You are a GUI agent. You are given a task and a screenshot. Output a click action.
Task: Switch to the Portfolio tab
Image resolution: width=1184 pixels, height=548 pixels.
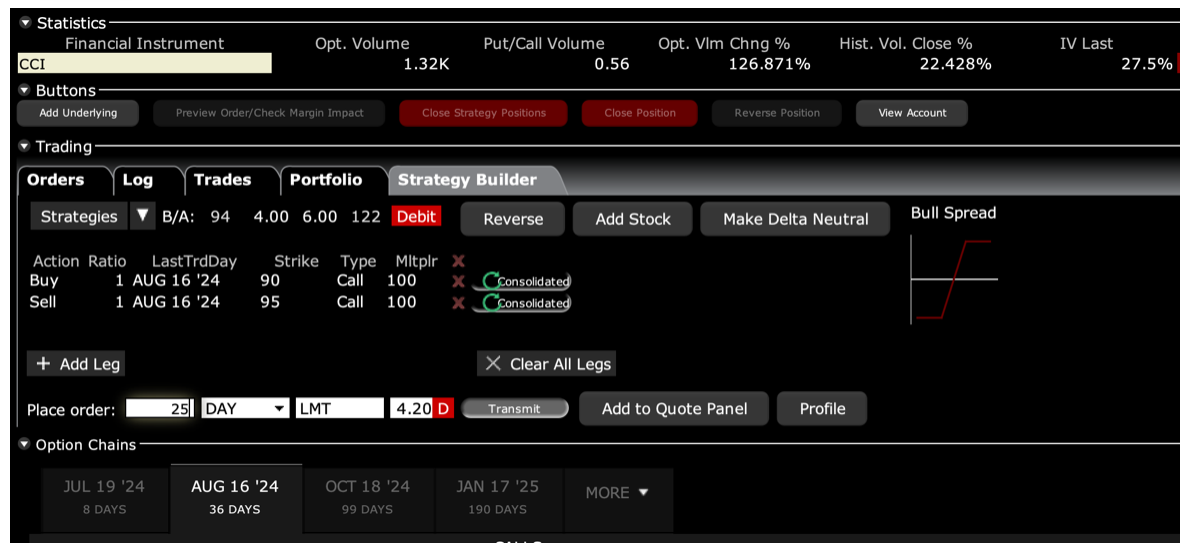pos(326,180)
